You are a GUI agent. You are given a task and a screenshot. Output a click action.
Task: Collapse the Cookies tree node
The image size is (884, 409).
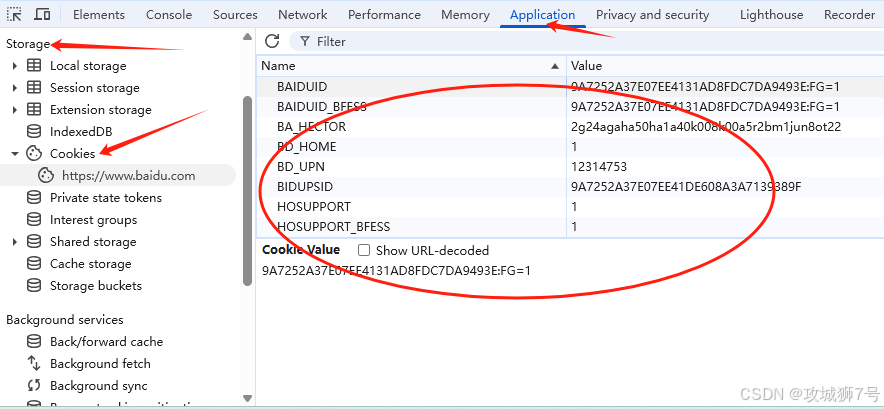click(15, 153)
